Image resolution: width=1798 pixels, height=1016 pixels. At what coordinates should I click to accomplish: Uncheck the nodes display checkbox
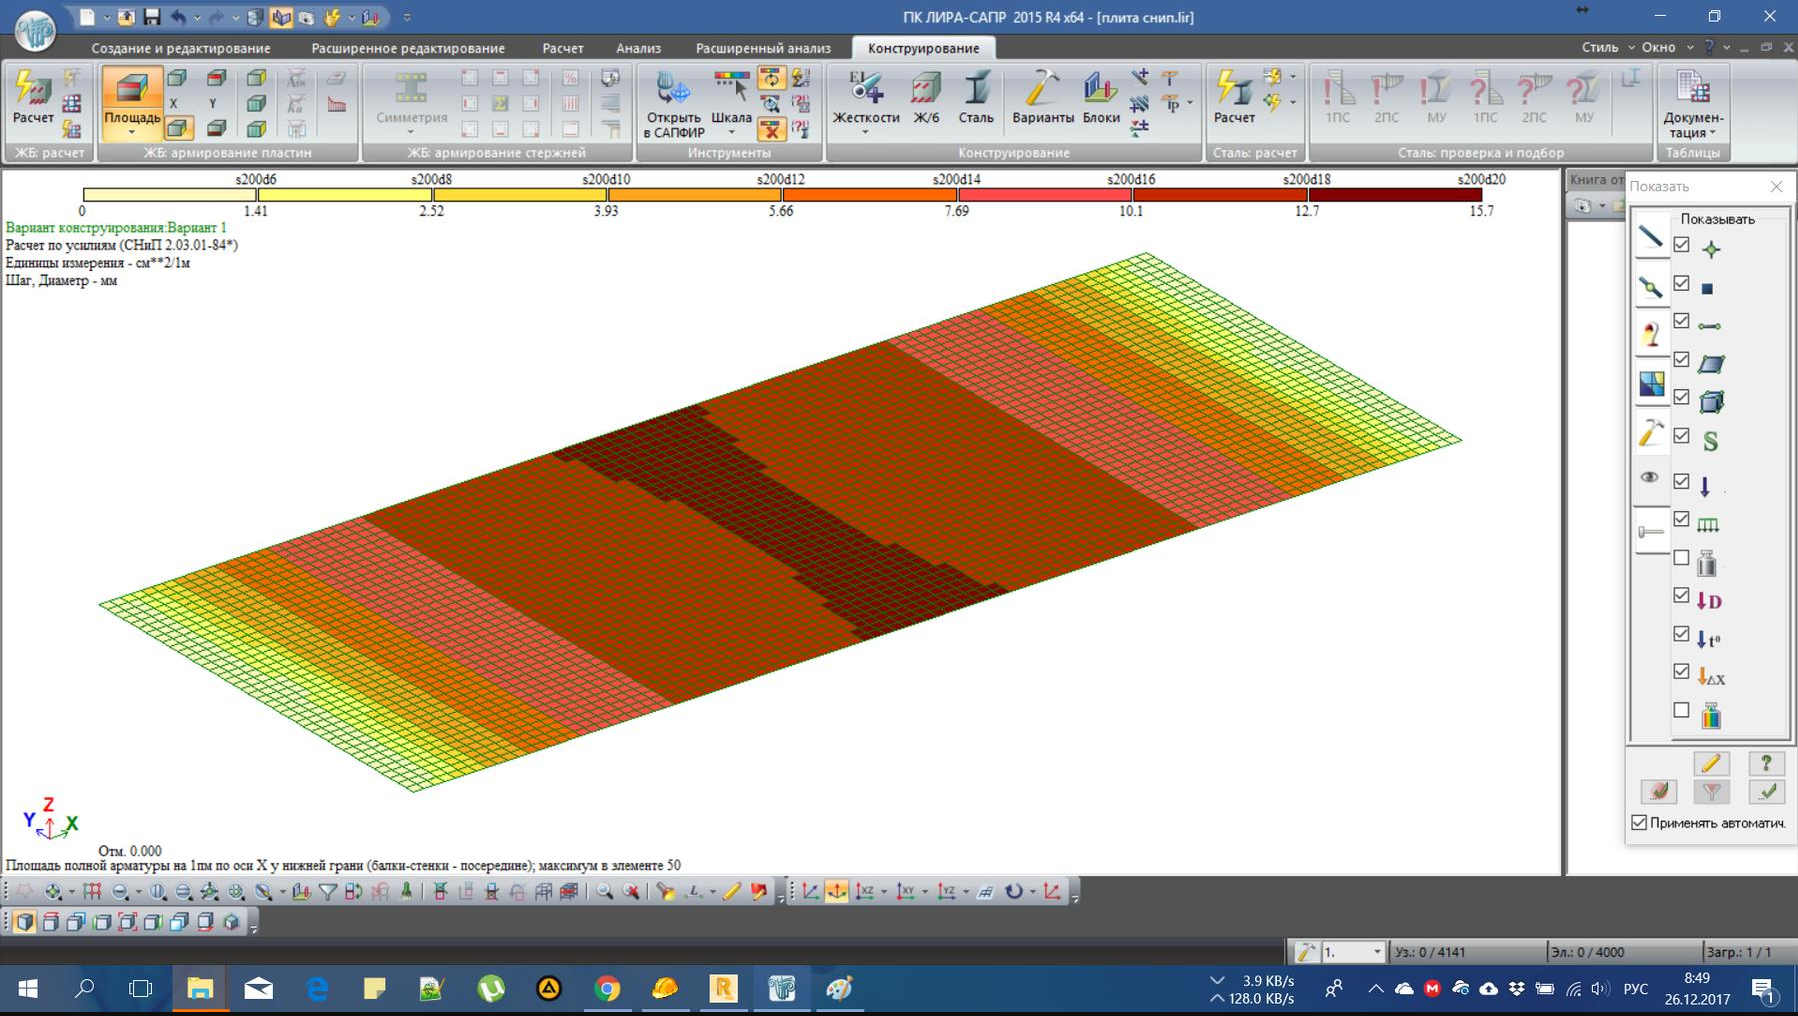1682,245
